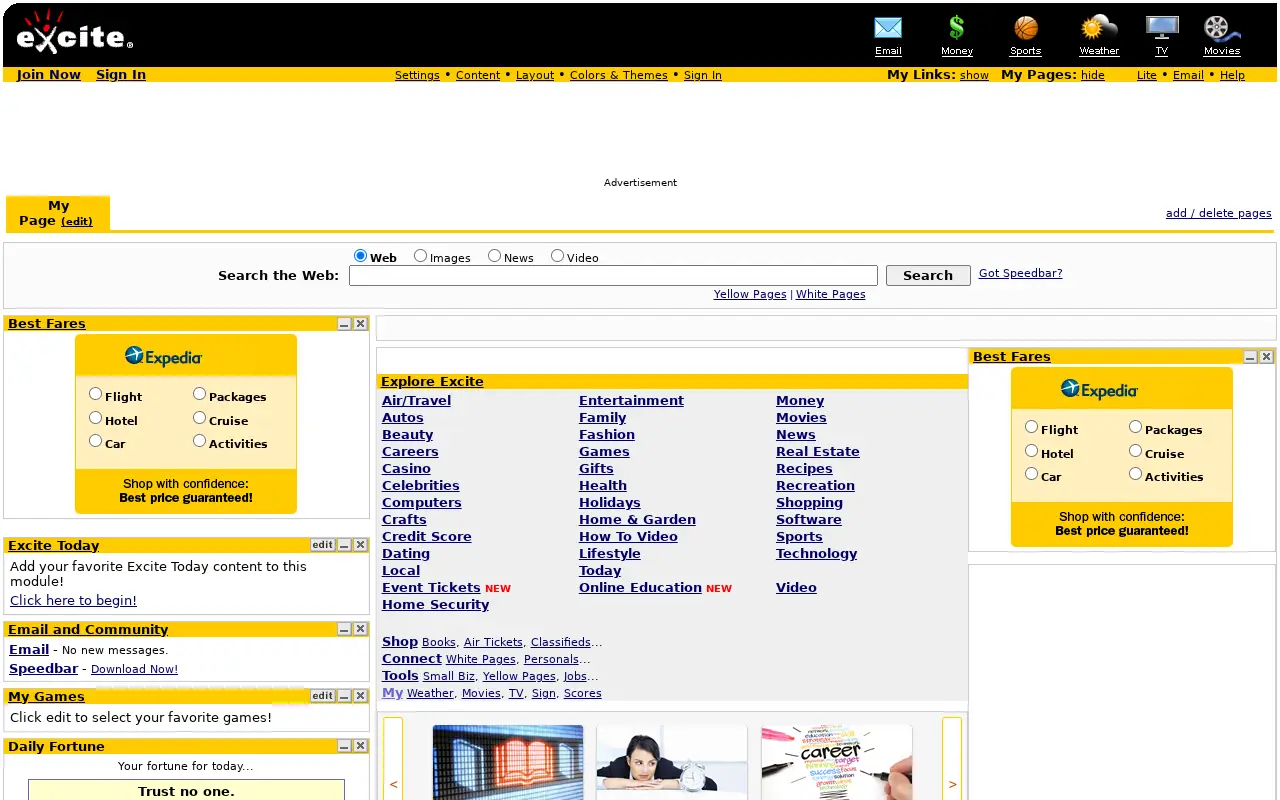
Task: Select the Images search radio button
Action: coord(421,256)
